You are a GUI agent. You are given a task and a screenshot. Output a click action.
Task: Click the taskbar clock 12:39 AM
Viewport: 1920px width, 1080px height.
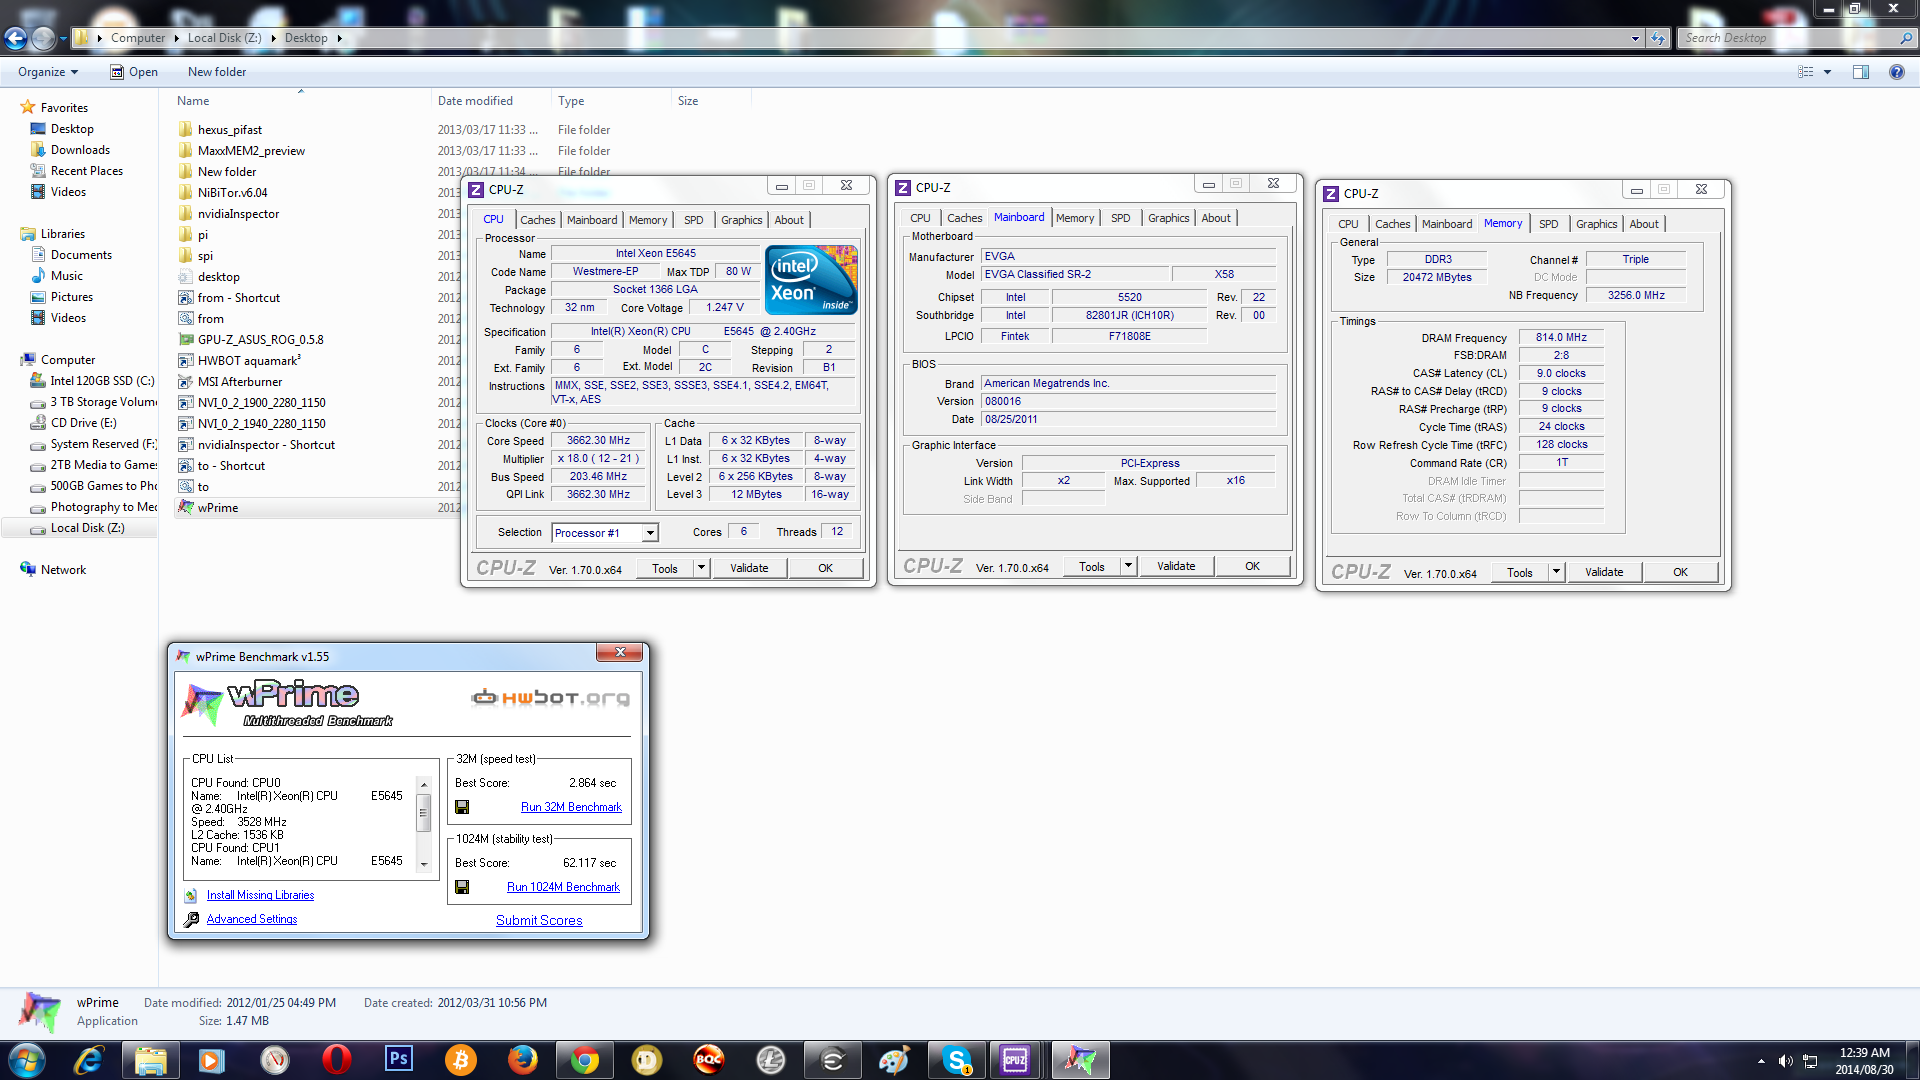[x=1864, y=1053]
